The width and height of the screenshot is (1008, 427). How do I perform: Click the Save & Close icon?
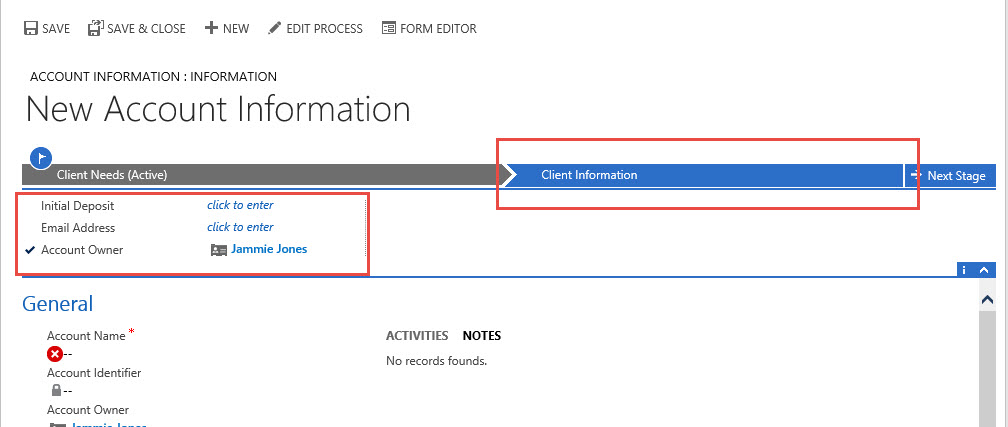click(x=96, y=29)
